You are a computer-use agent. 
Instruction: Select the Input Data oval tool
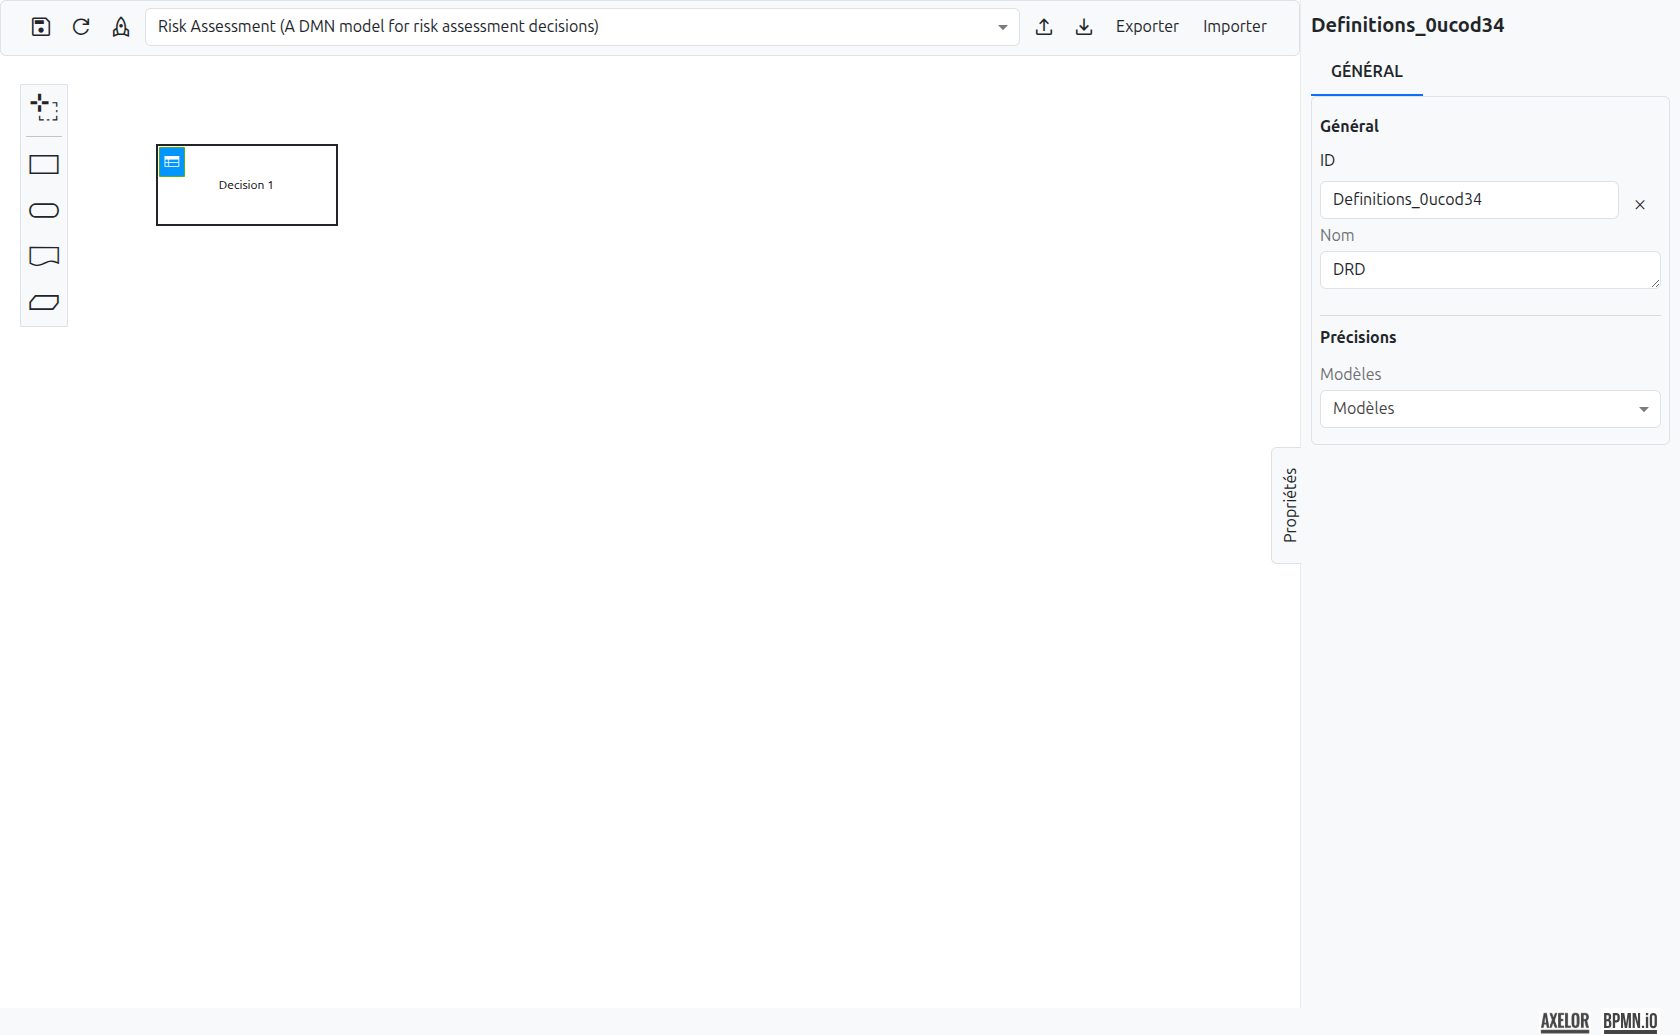[44, 210]
